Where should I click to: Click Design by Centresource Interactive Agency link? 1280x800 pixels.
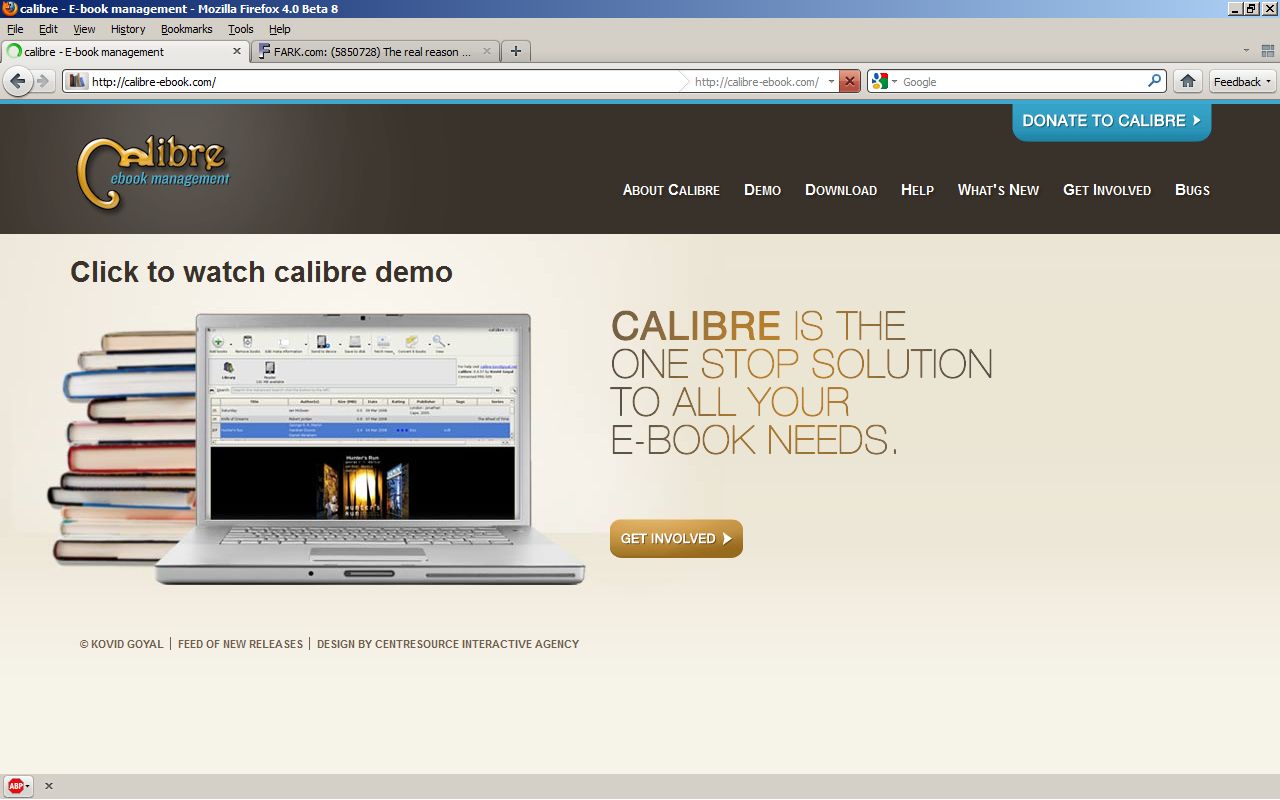pyautogui.click(x=448, y=644)
